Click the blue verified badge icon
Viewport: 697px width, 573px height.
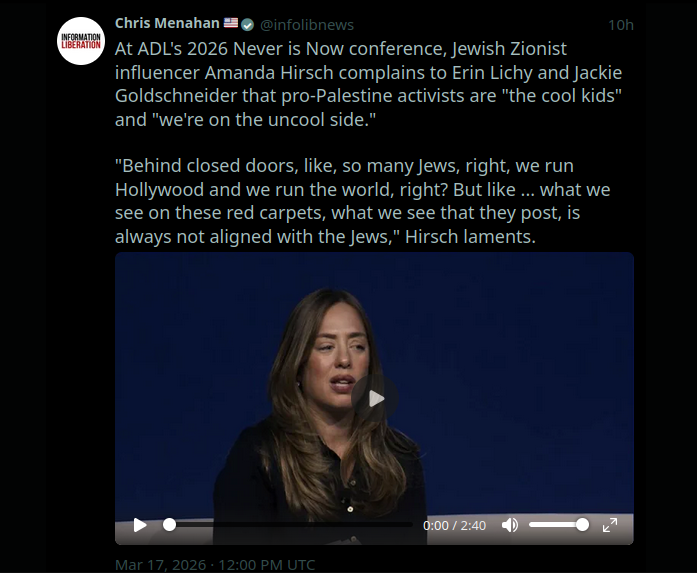coord(248,25)
